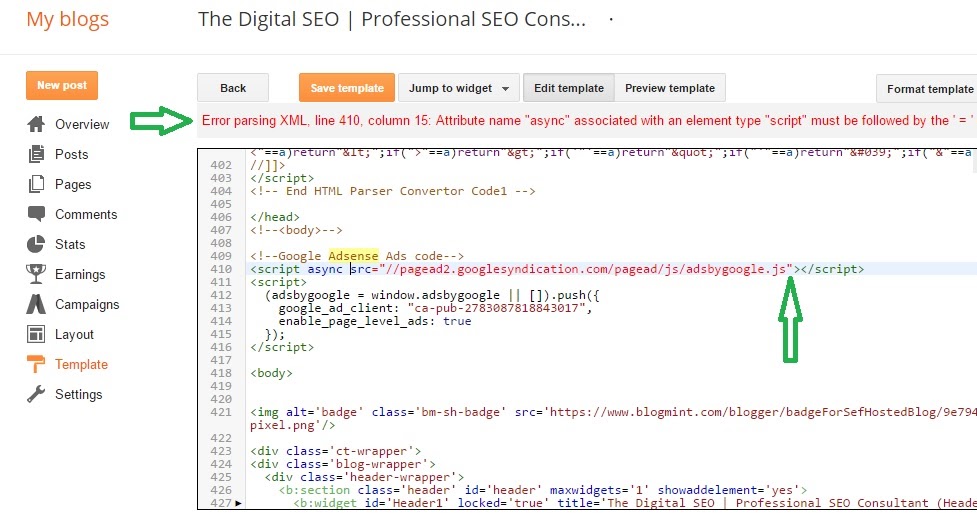Click the XML parsing error message
977x513 pixels.
click(587, 120)
